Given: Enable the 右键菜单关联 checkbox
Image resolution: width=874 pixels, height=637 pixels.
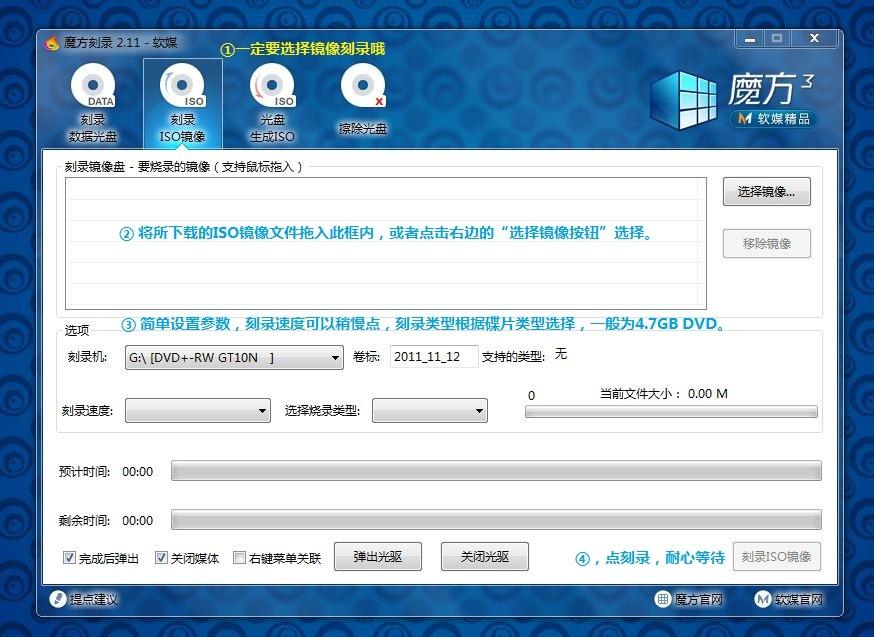Looking at the screenshot, I should 239,557.
